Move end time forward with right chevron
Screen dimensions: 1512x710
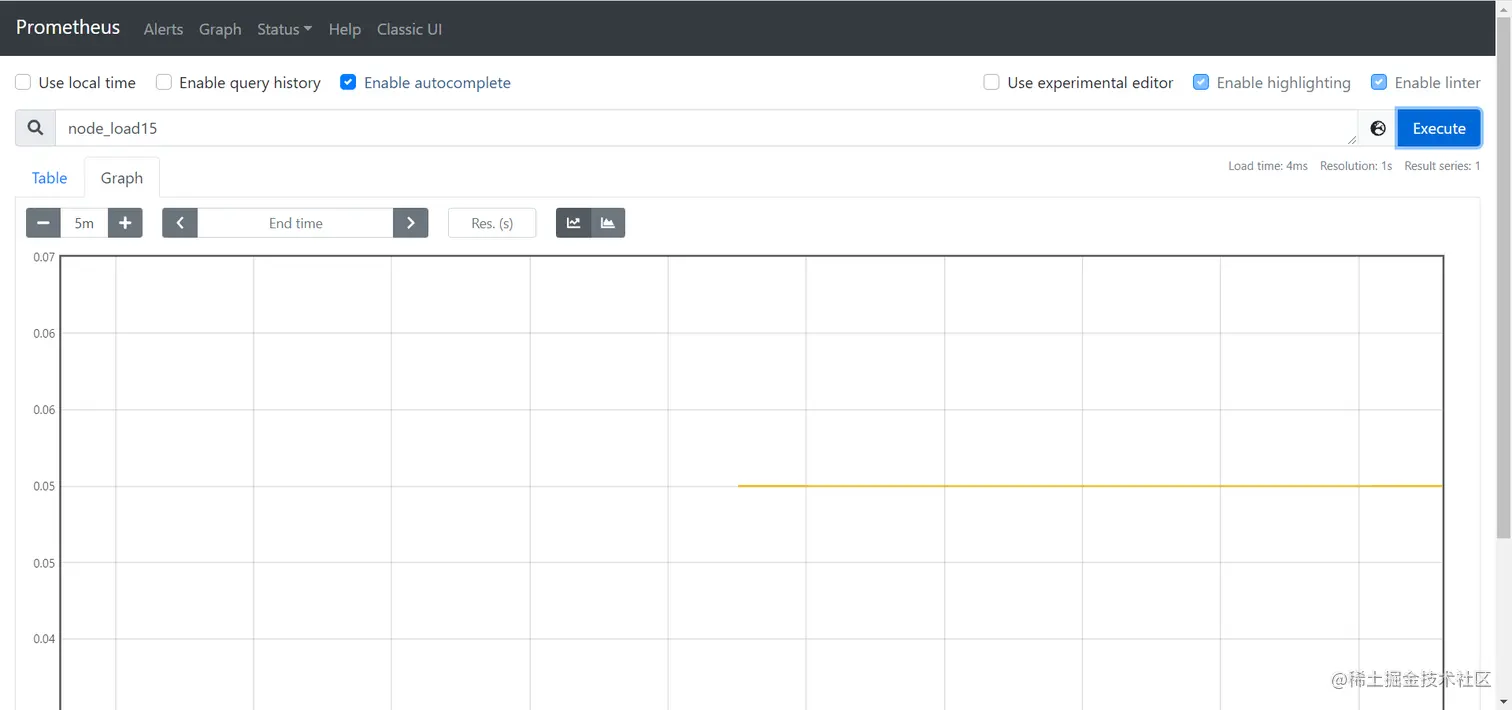[411, 223]
